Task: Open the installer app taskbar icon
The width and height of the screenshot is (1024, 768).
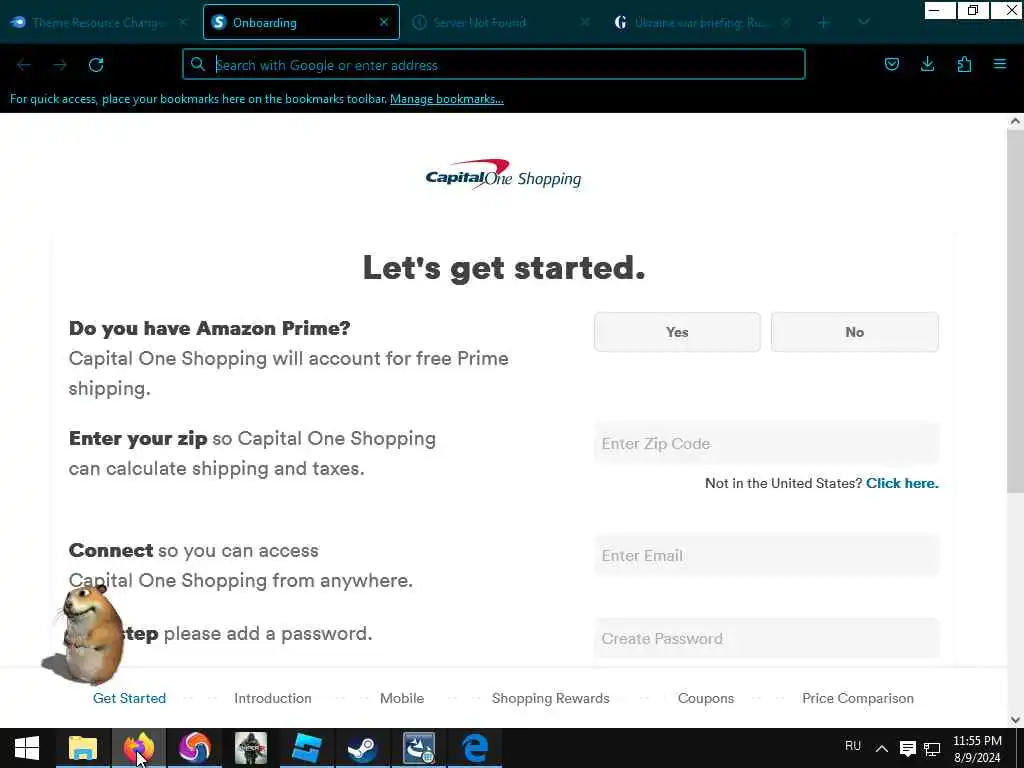Action: [x=419, y=748]
